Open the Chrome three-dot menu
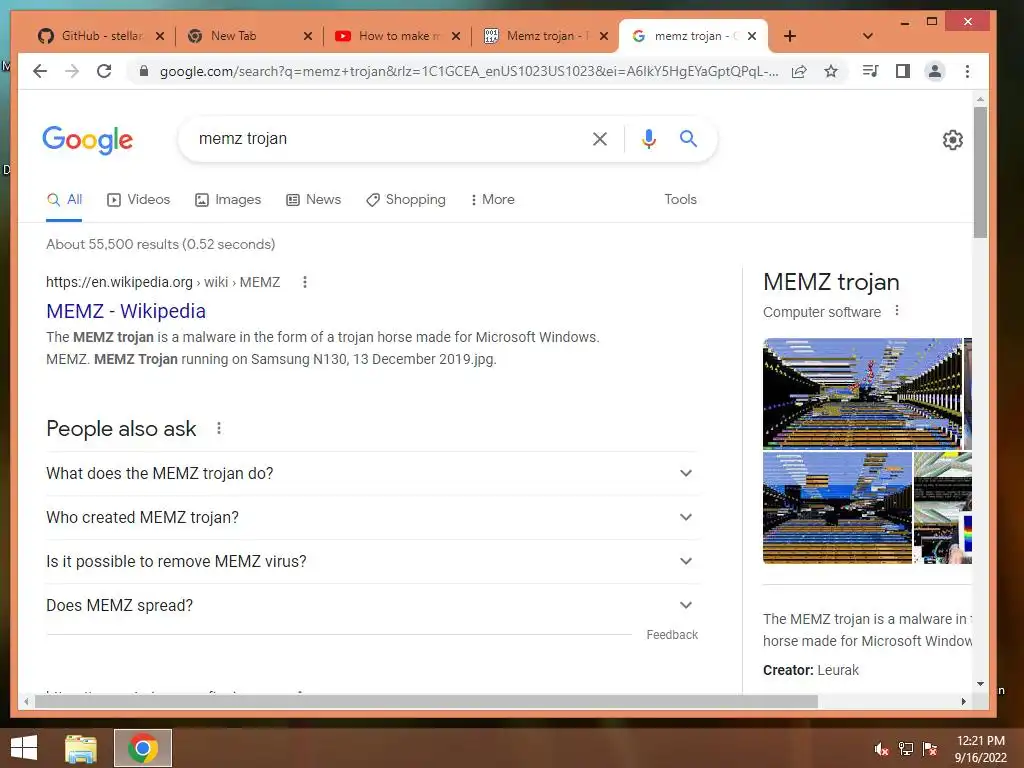 click(x=967, y=71)
